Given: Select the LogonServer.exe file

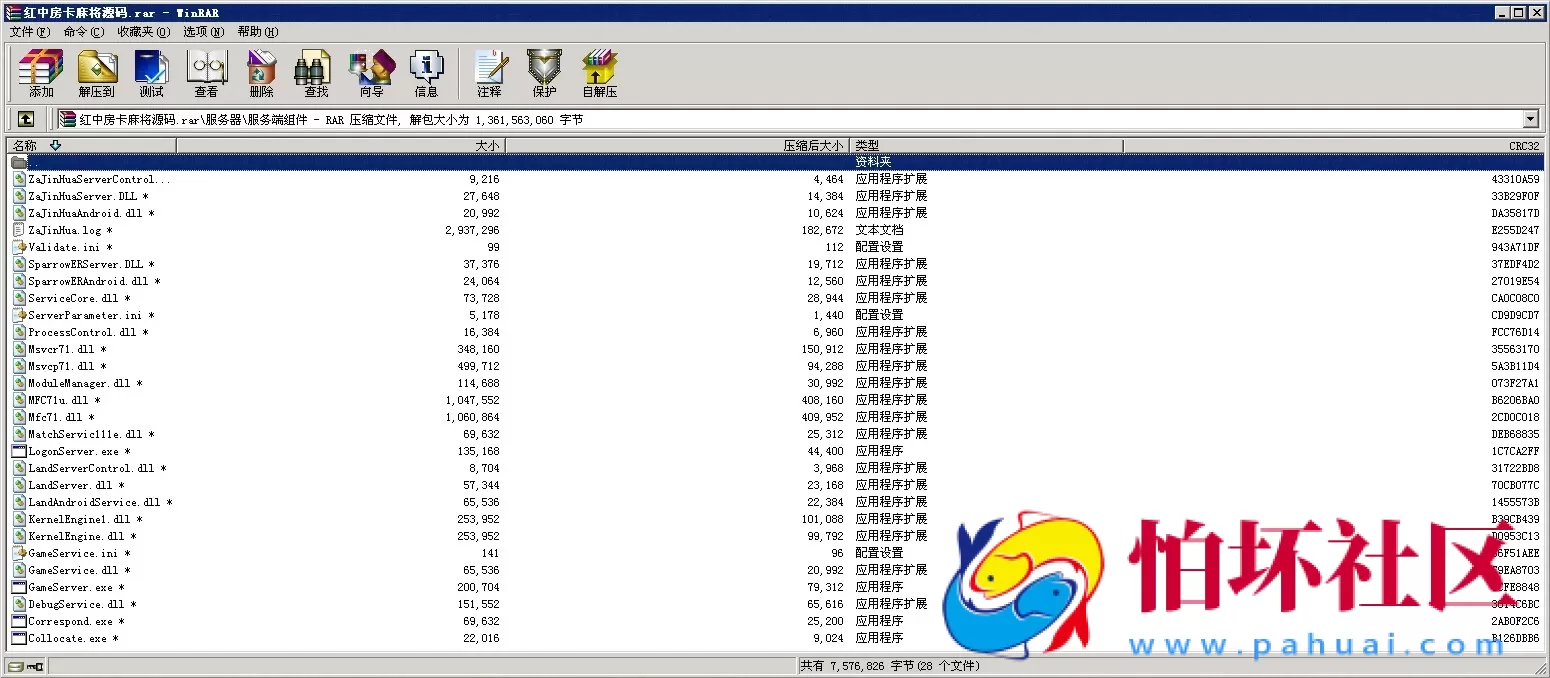Looking at the screenshot, I should (x=73, y=452).
